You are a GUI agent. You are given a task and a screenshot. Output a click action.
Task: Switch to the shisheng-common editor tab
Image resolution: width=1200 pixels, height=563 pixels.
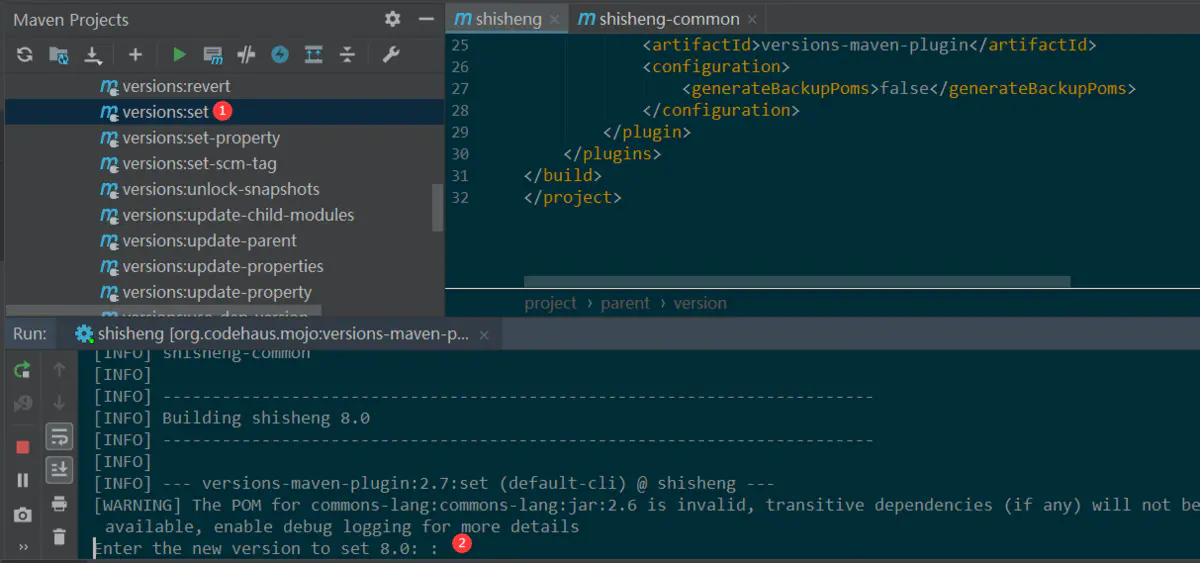pyautogui.click(x=658, y=19)
